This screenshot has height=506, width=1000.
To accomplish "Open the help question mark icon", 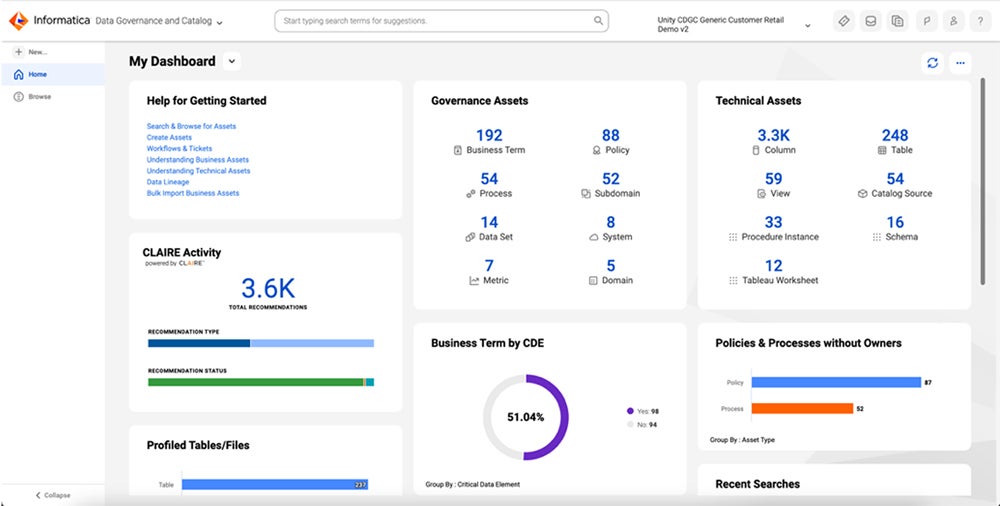I will [980, 21].
